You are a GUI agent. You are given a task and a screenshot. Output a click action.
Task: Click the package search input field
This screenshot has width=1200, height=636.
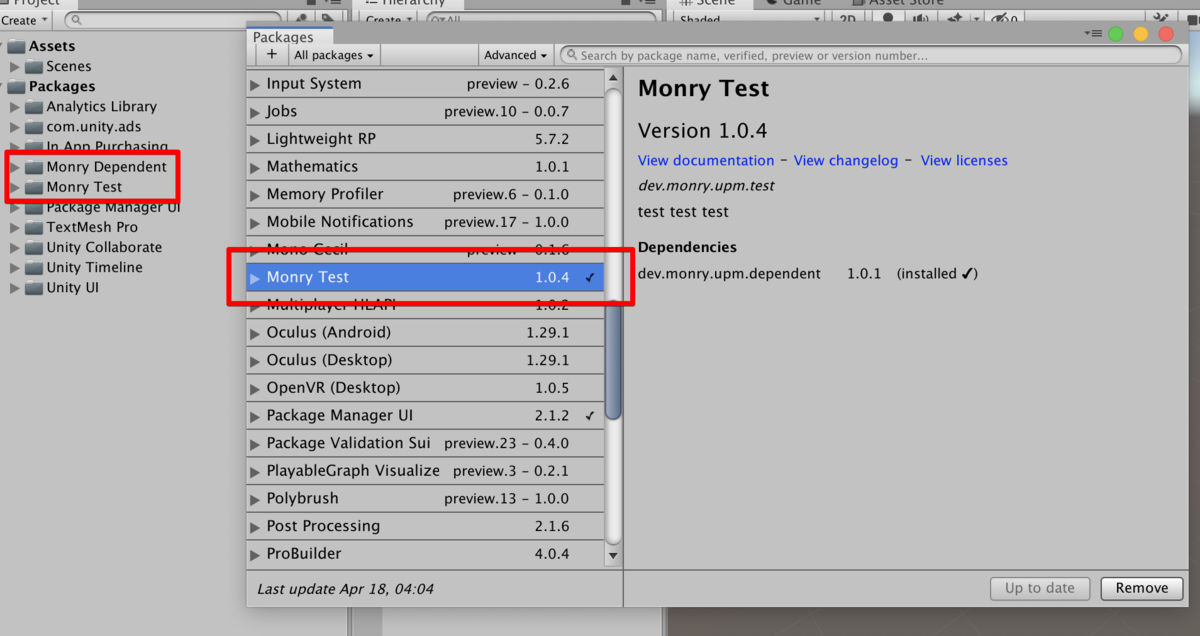871,56
